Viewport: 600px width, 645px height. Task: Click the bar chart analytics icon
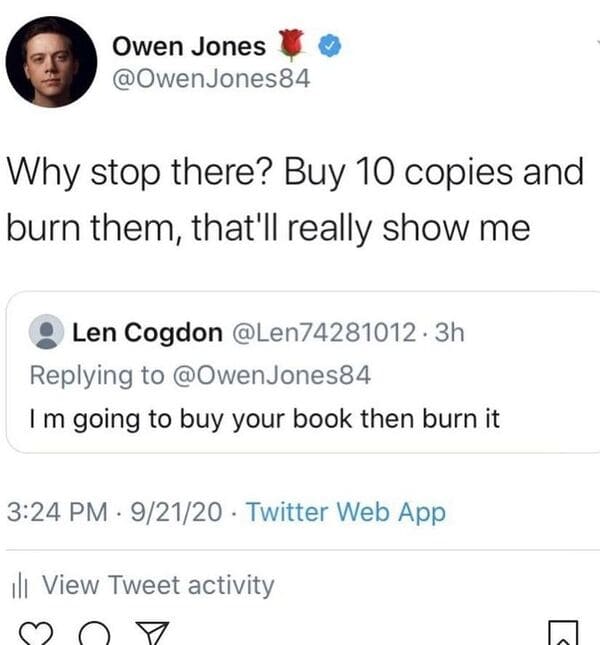point(20,586)
